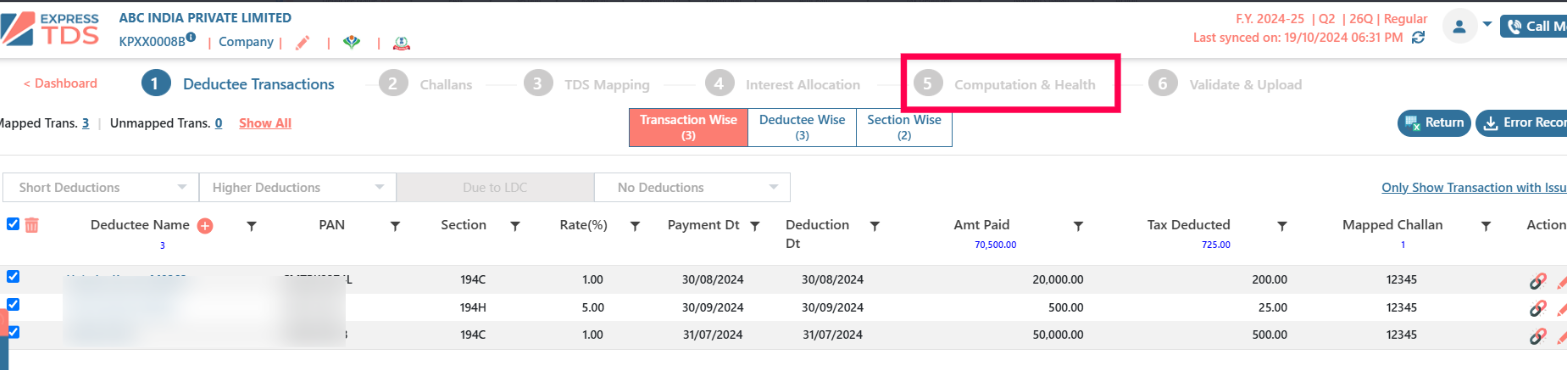Open the Tax Deducted column filter funnel
Image resolution: width=1567 pixels, height=370 pixels.
point(1282,227)
